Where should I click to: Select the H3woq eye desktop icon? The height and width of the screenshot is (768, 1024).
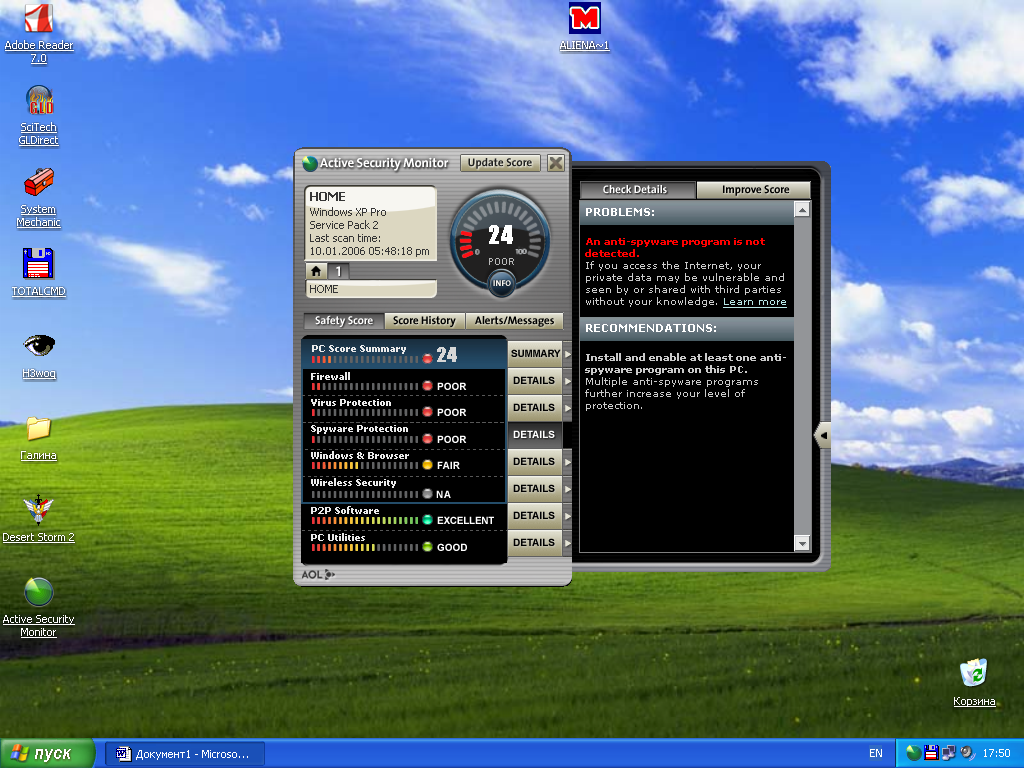[39, 356]
